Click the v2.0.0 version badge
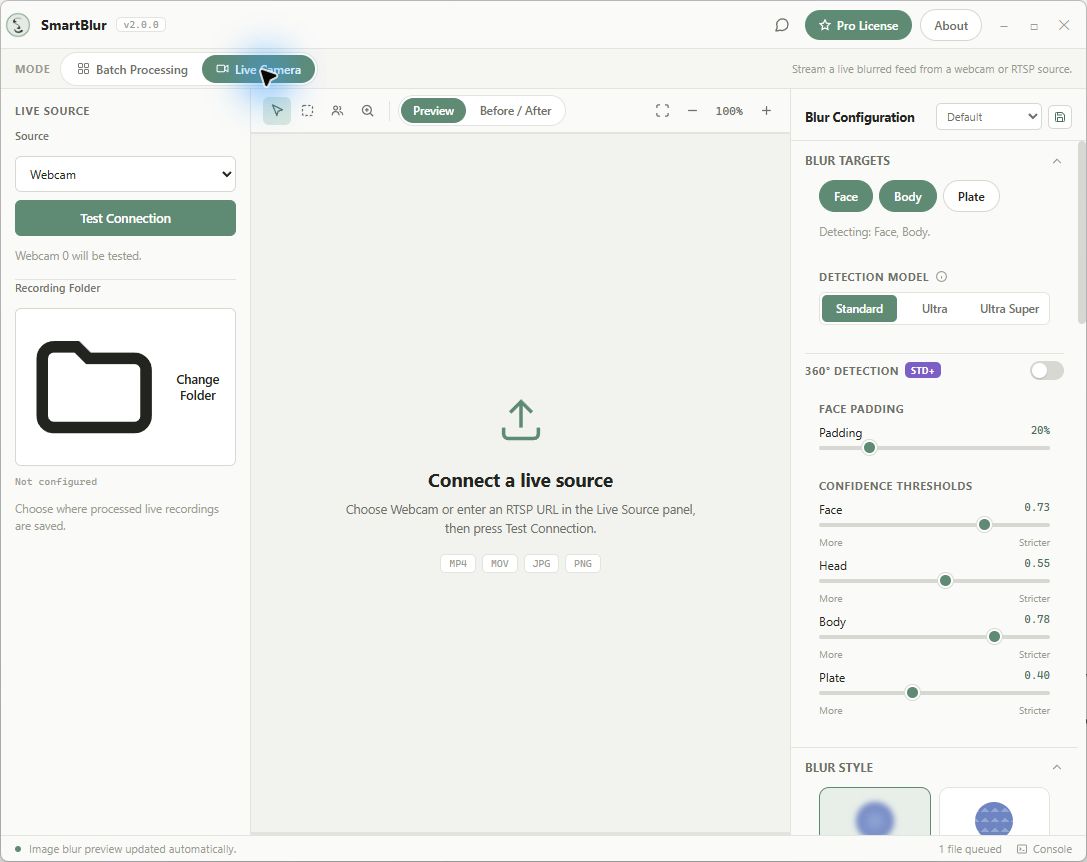 141,25
